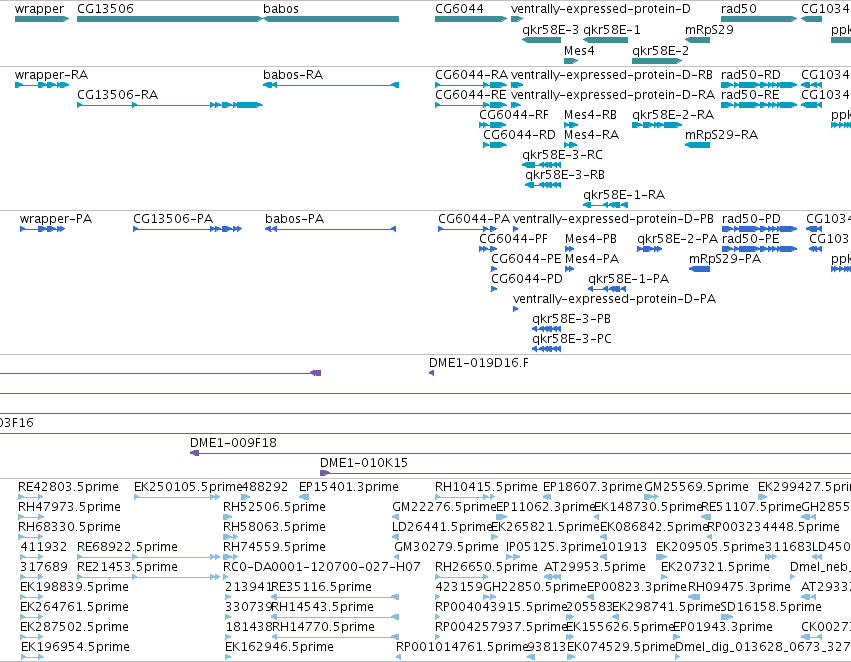This screenshot has width=851, height=662.
Task: Click the EK162946.5prime EST label
Action: 280,647
